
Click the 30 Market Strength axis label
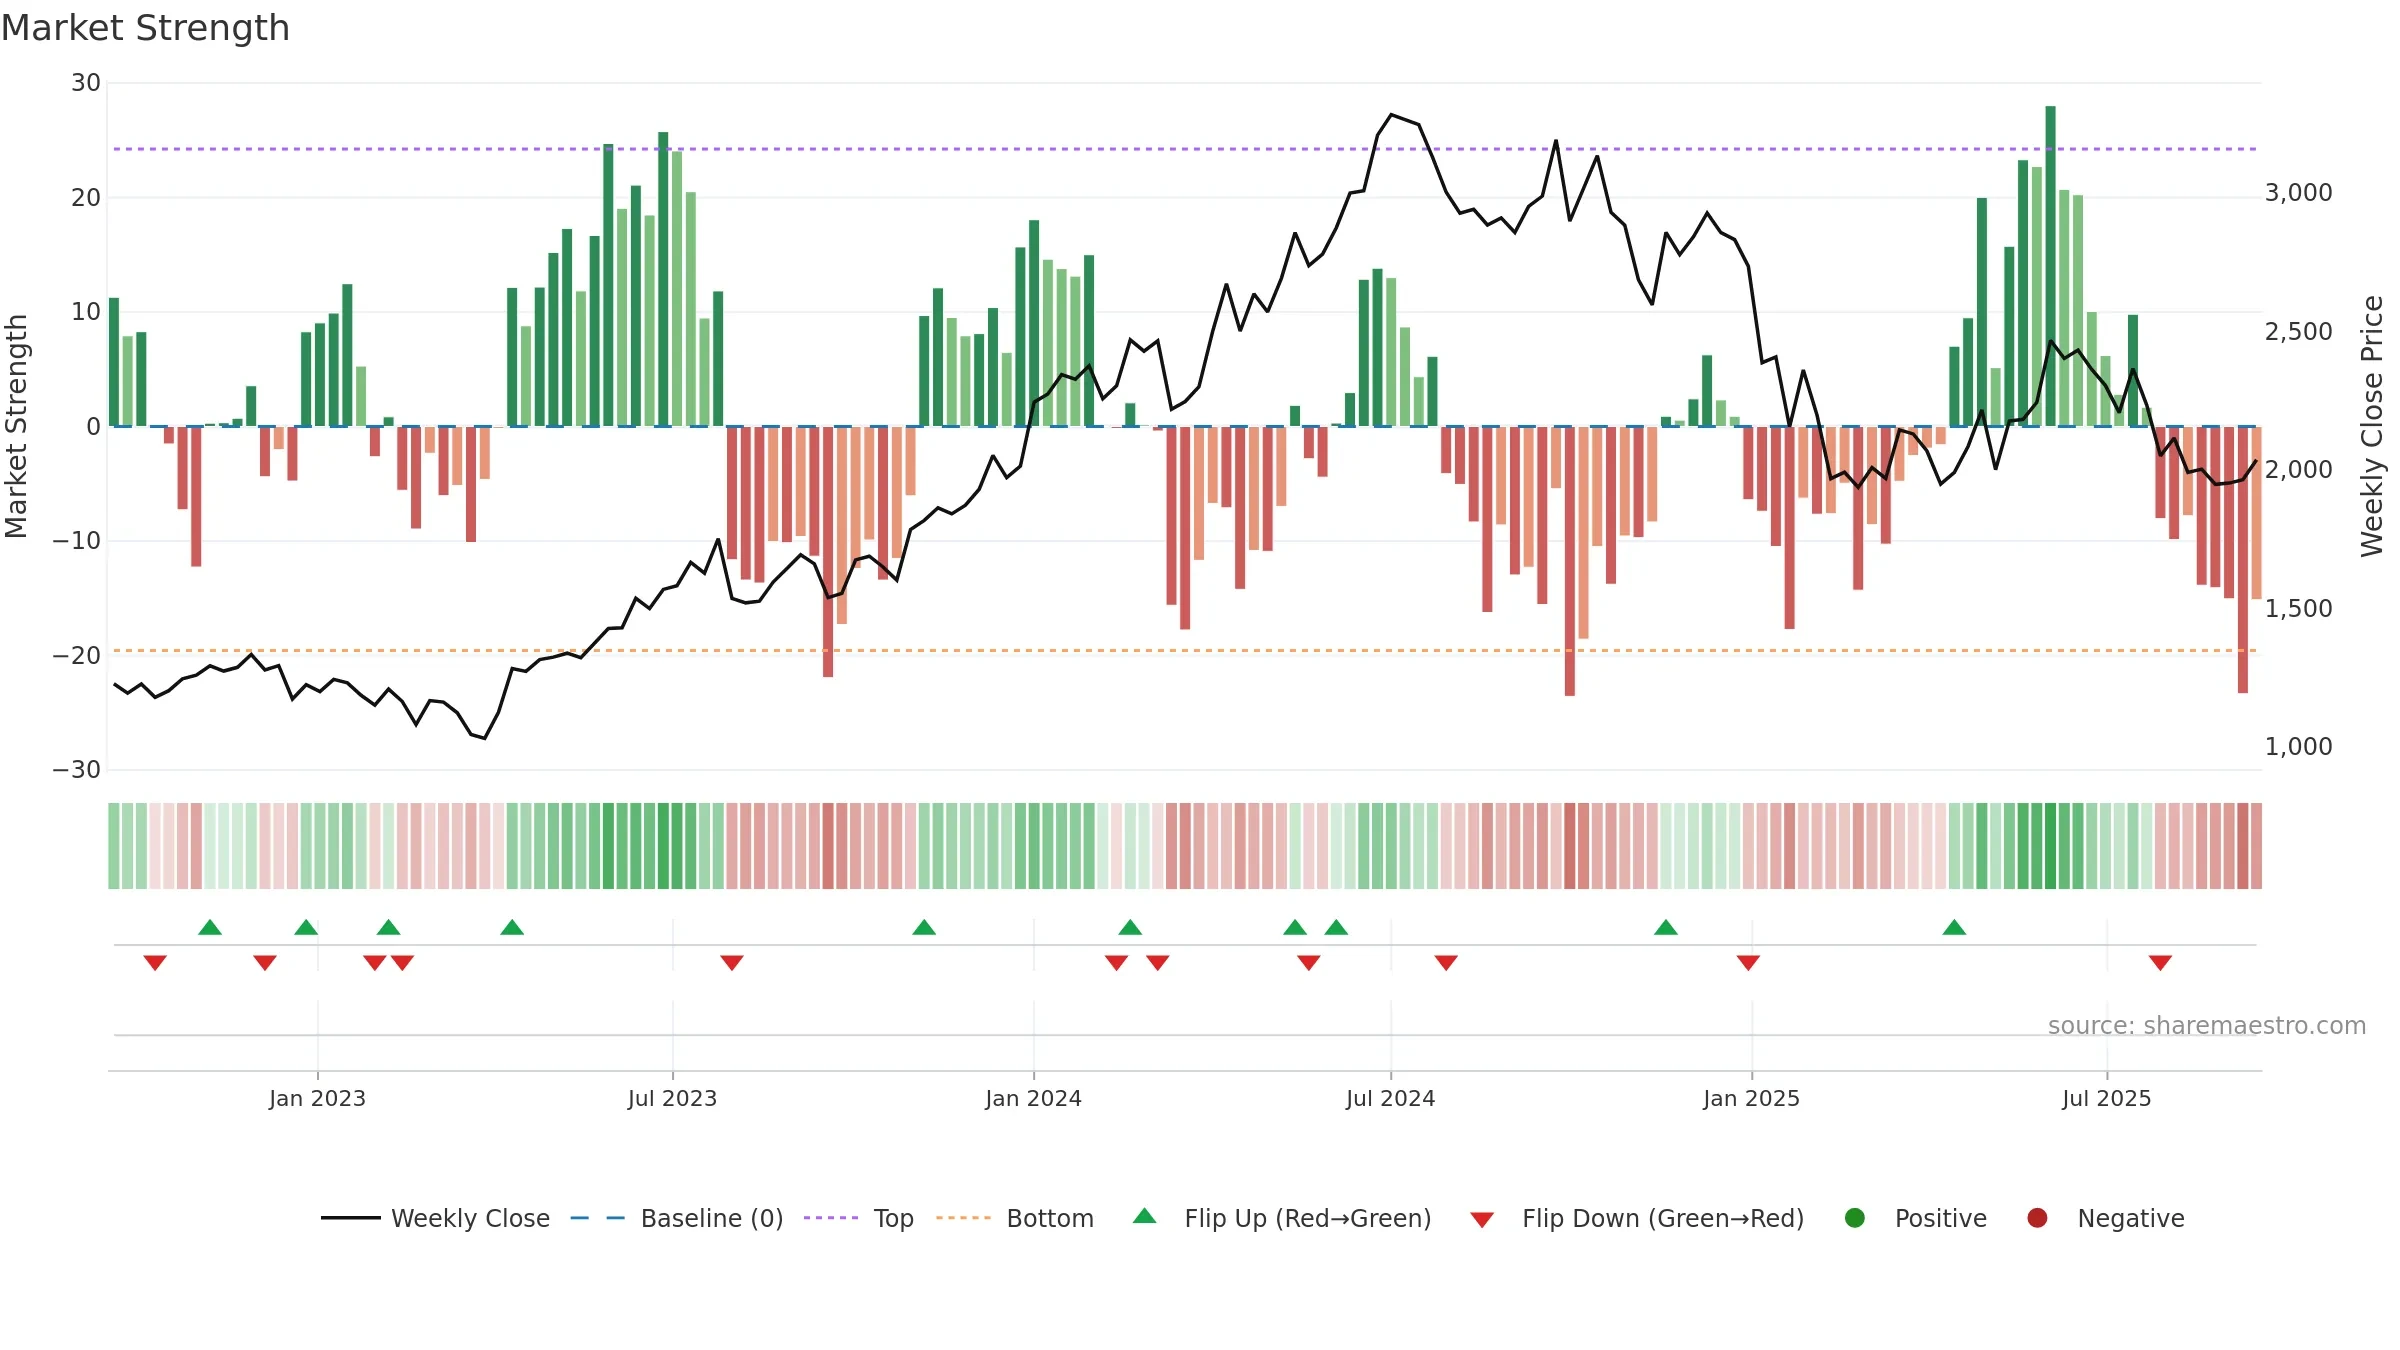[x=86, y=83]
